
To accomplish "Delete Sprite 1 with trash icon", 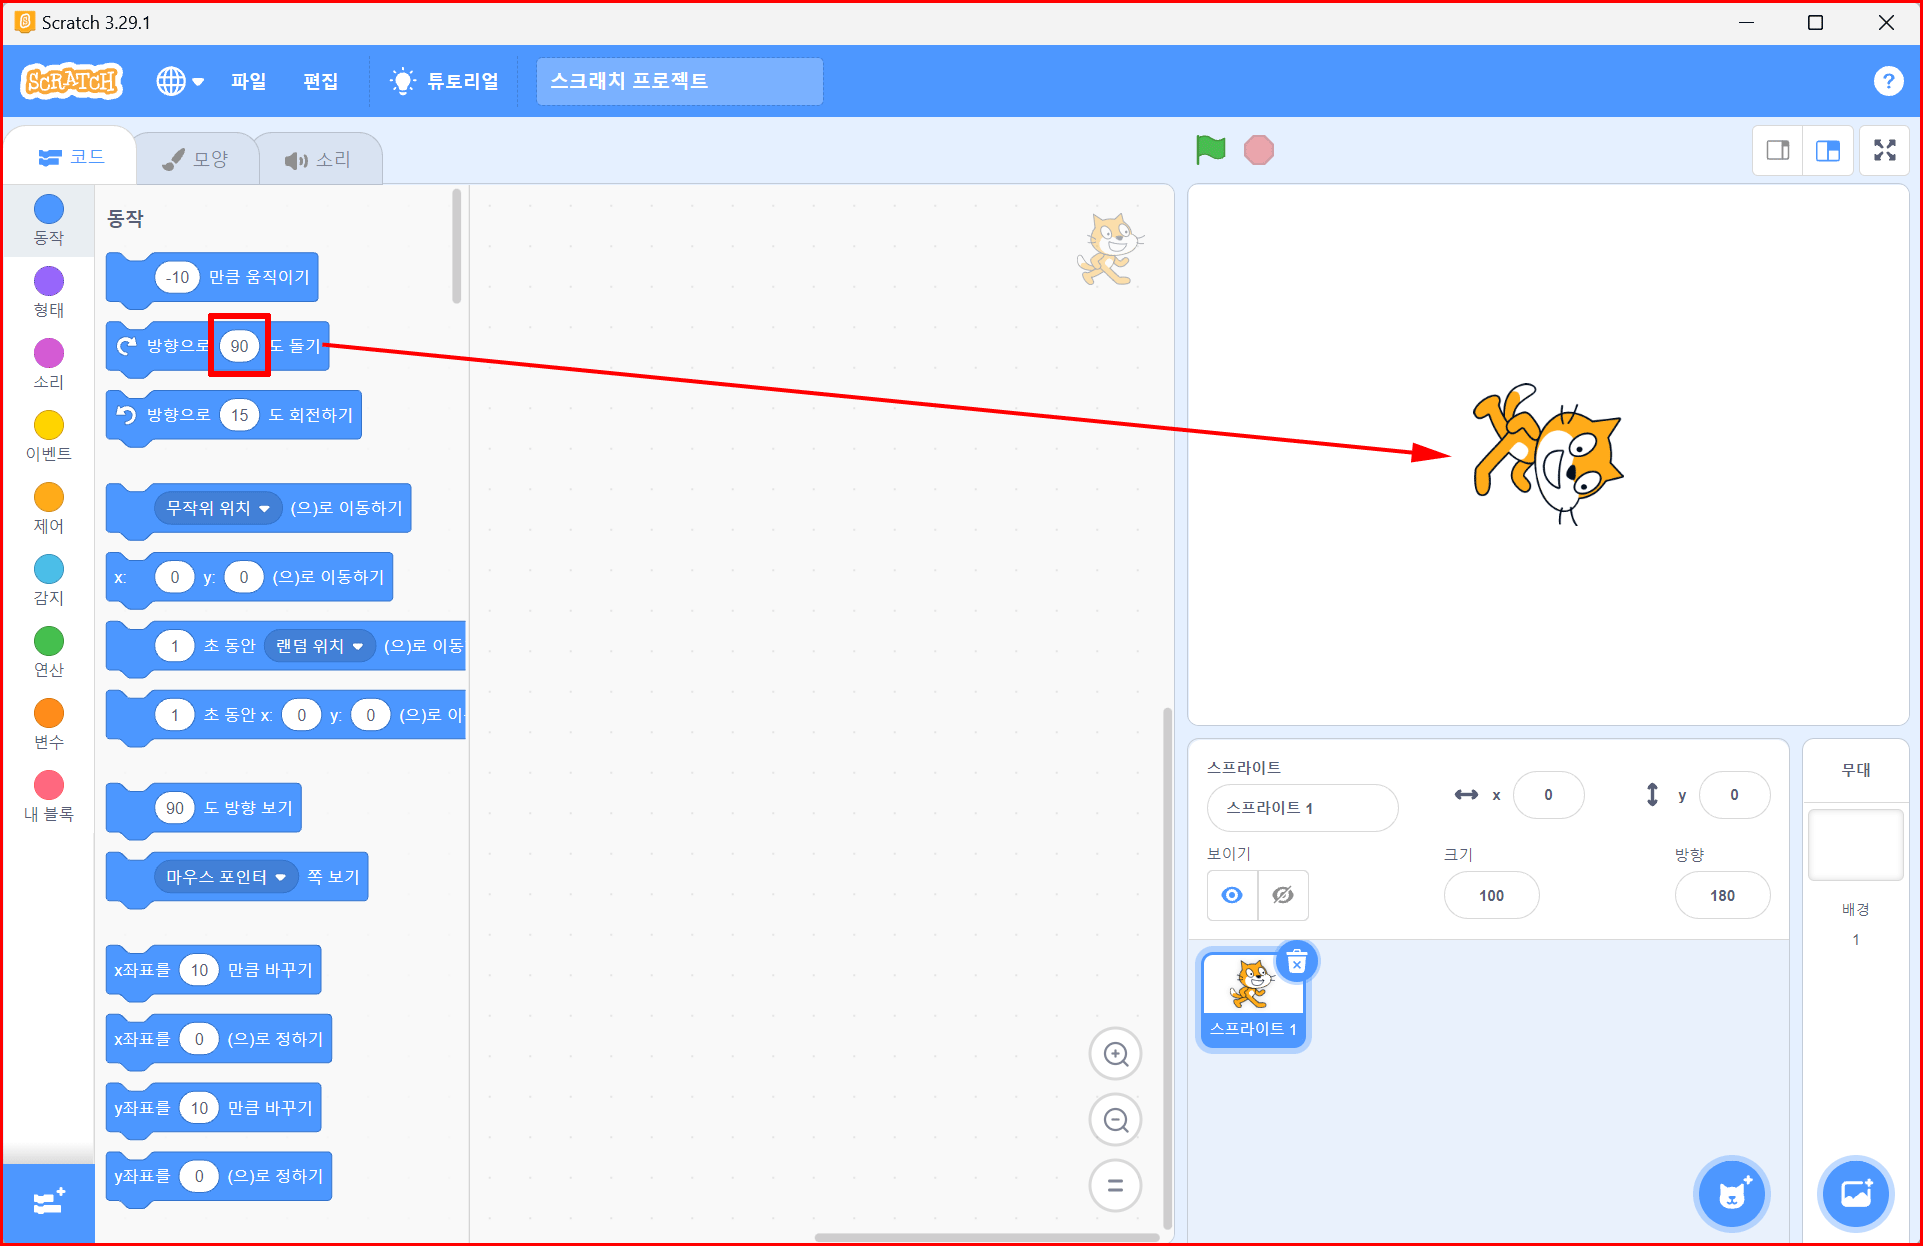I will point(1297,963).
